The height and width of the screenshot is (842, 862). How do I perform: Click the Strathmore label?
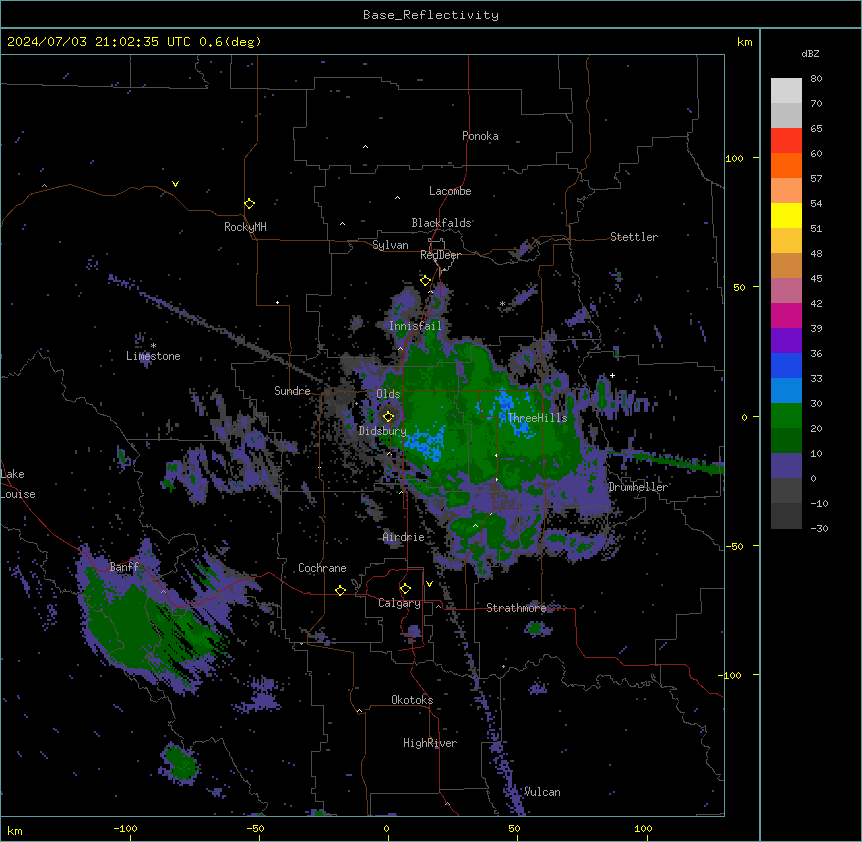click(x=516, y=608)
